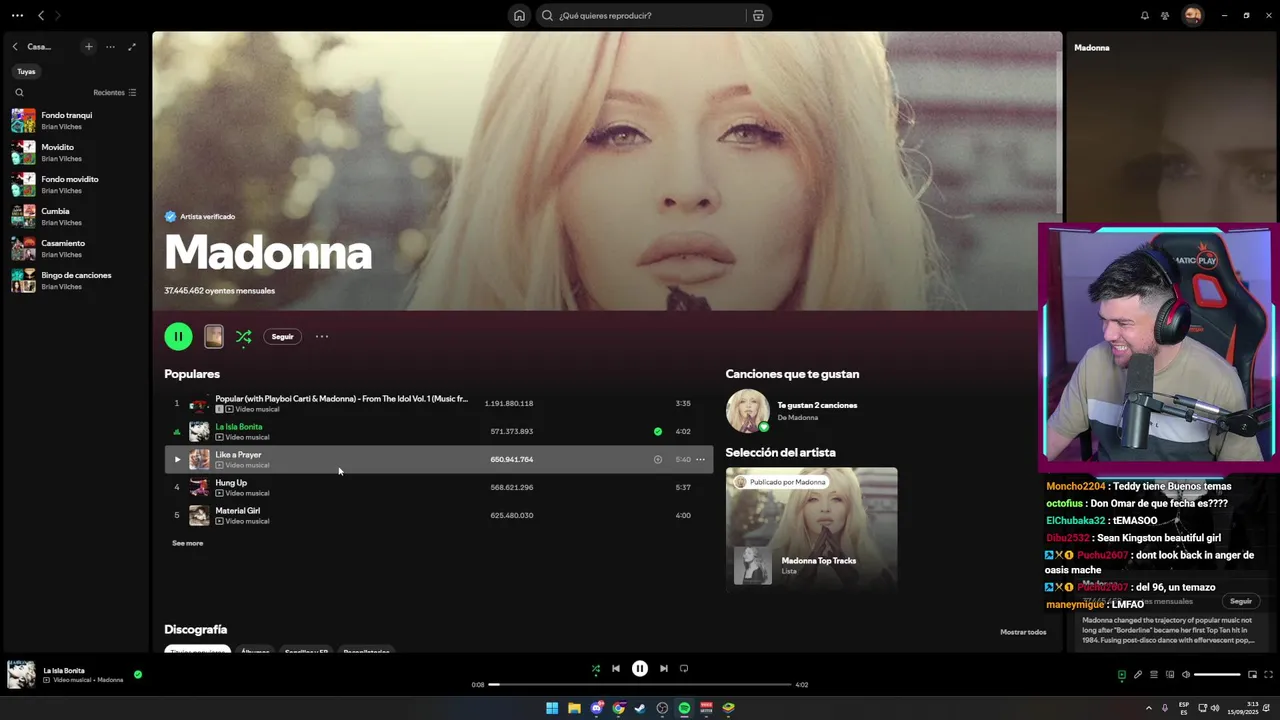Click 'Seguir' in the Now Playing panel
1280x720 pixels.
coord(1241,601)
